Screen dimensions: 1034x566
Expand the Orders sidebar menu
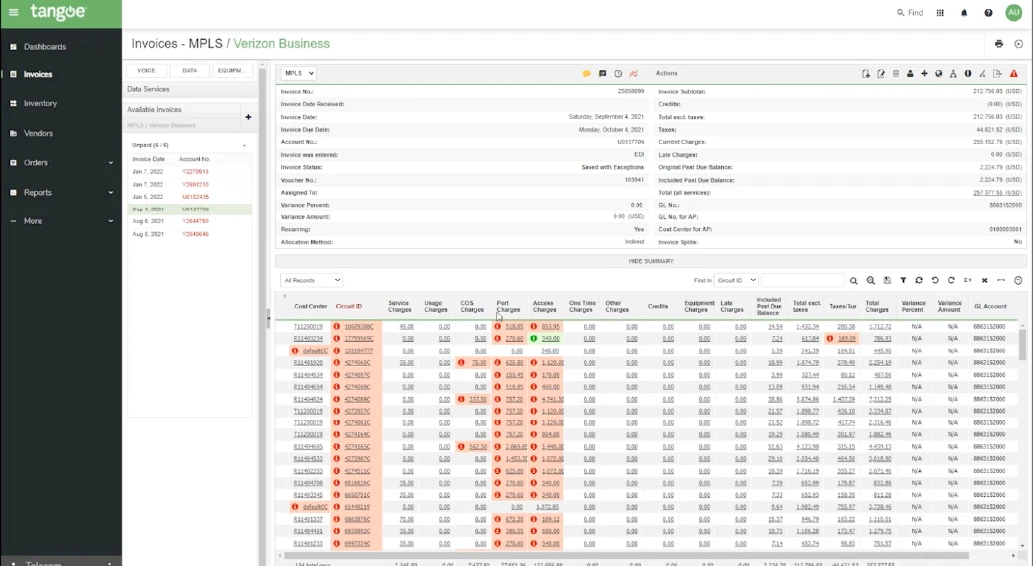(110, 163)
